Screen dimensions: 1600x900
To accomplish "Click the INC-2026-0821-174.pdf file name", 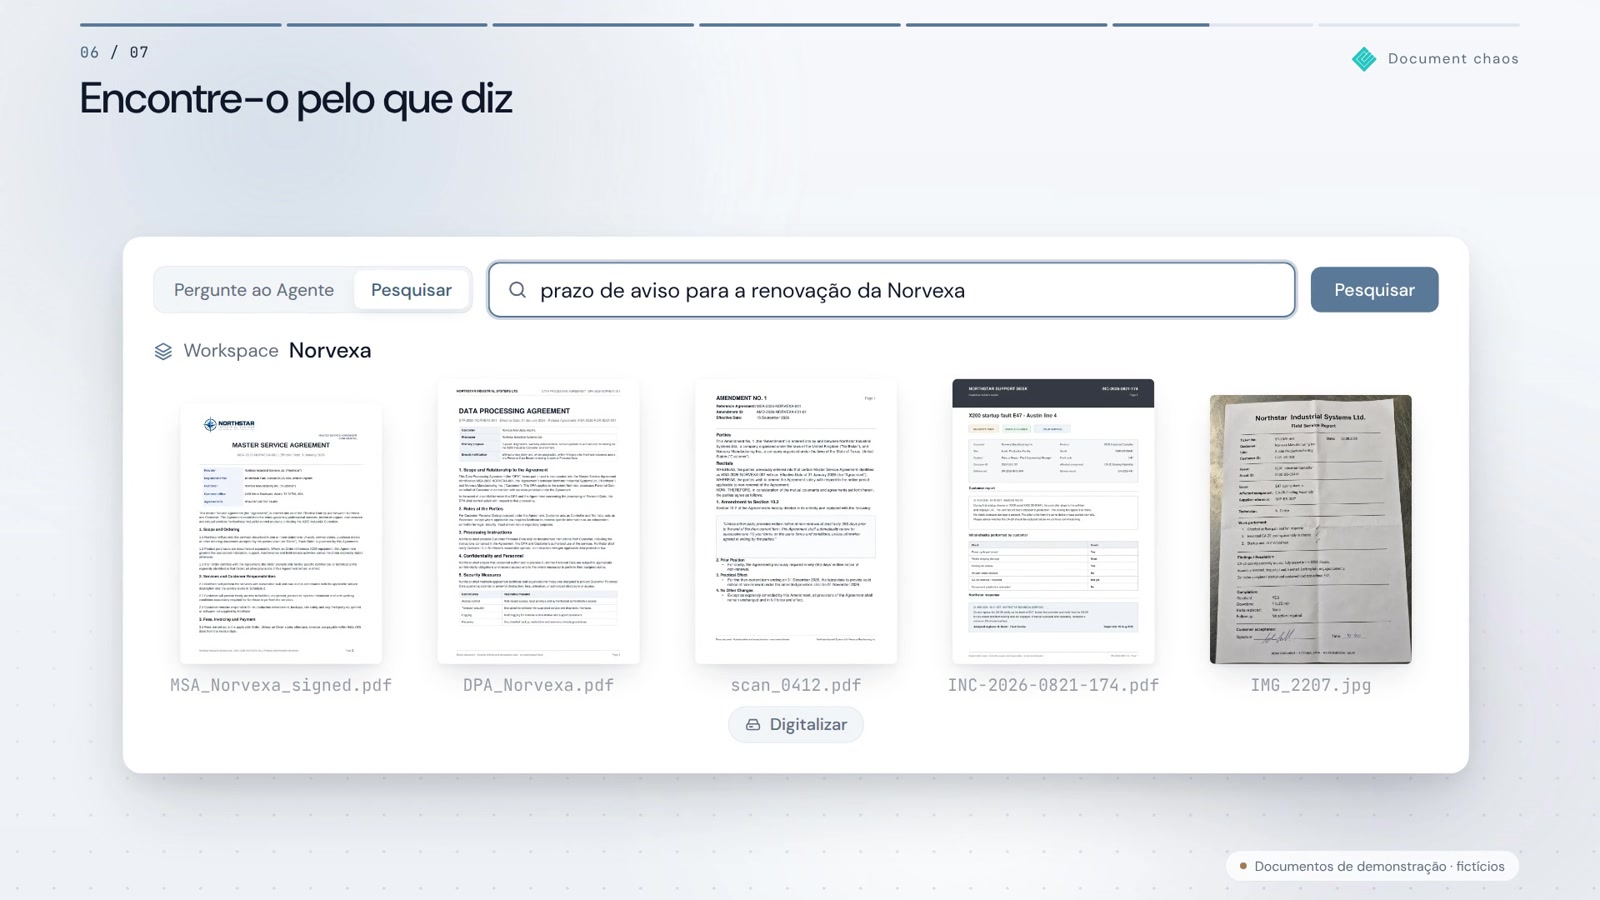I will (x=1053, y=685).
